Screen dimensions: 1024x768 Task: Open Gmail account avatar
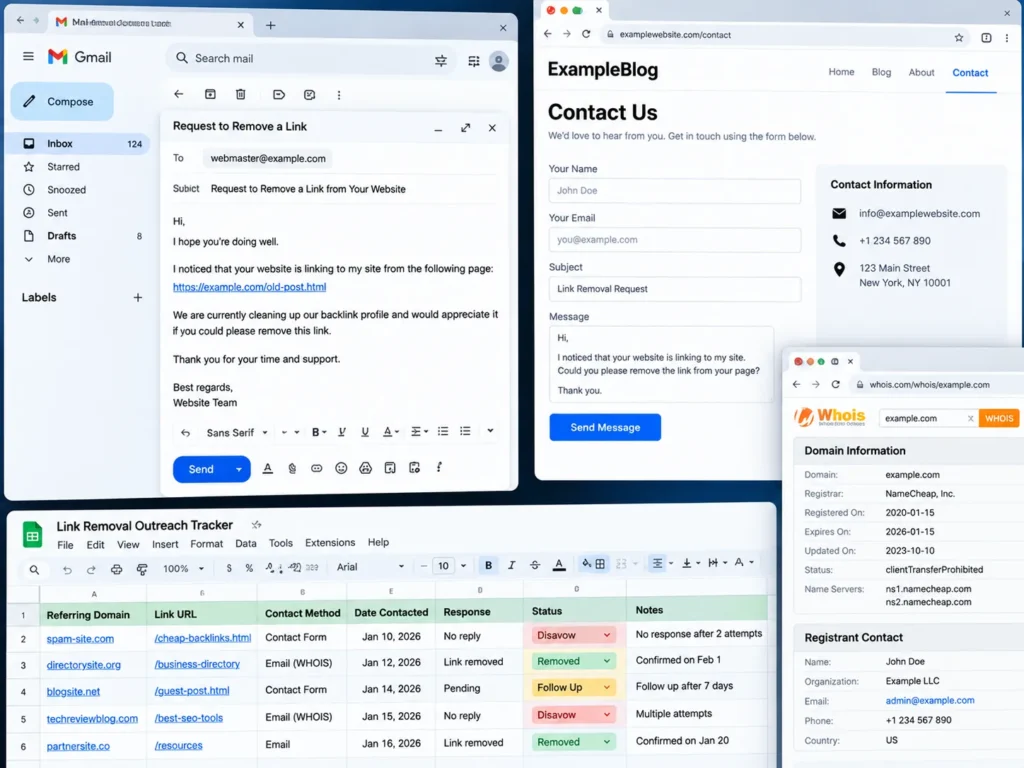click(499, 61)
